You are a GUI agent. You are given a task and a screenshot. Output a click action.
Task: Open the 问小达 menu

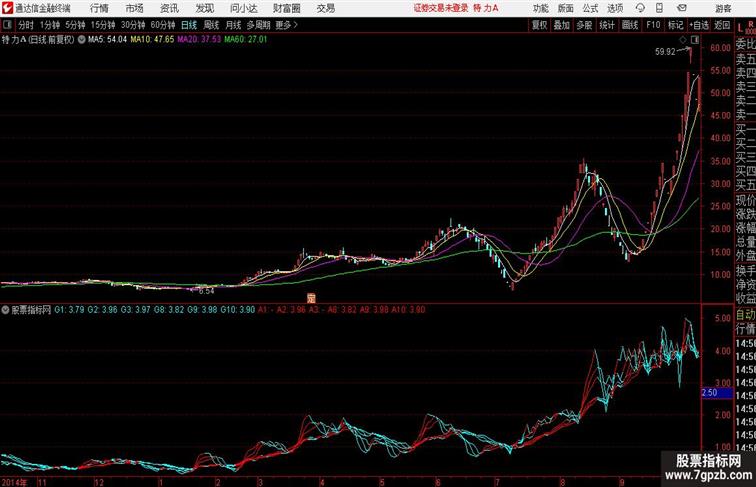(x=244, y=8)
